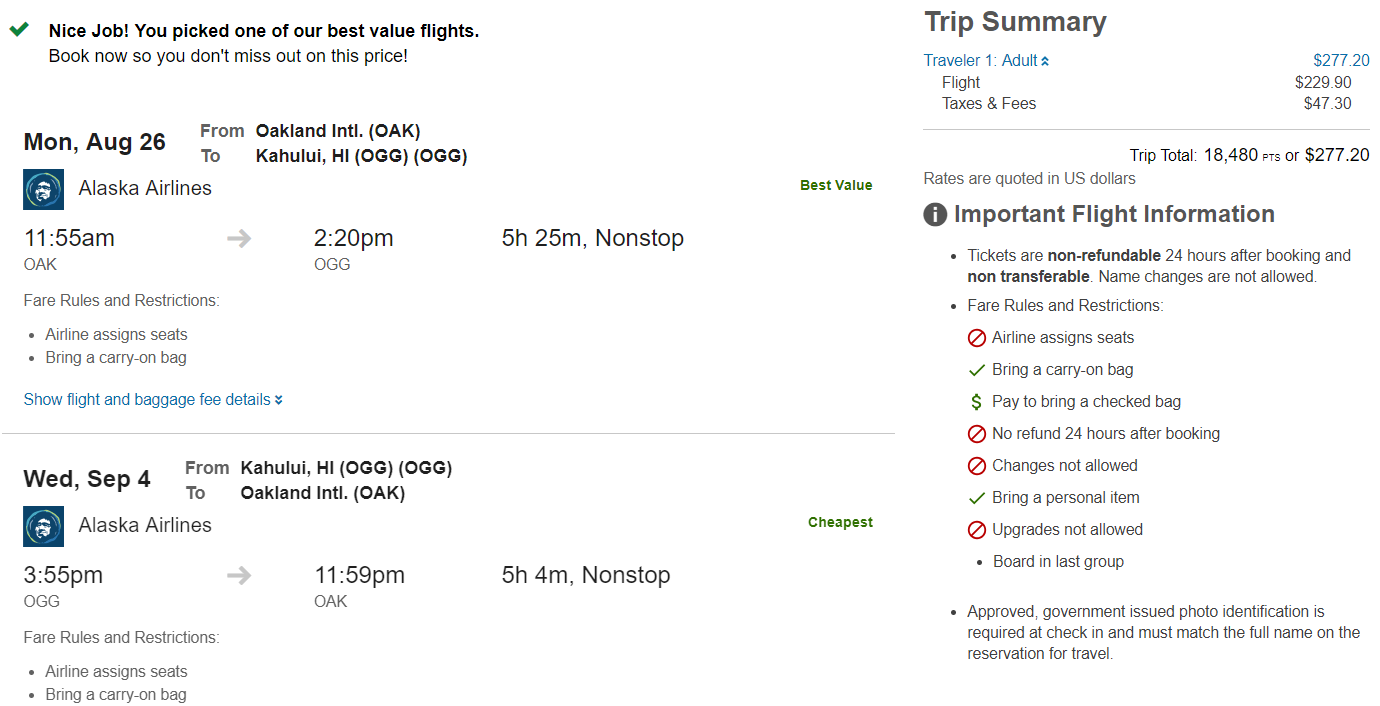Screen dimensions: 1380x706
Task: Click the prohibited icon beside Upgrades not allowed
Action: coord(977,530)
